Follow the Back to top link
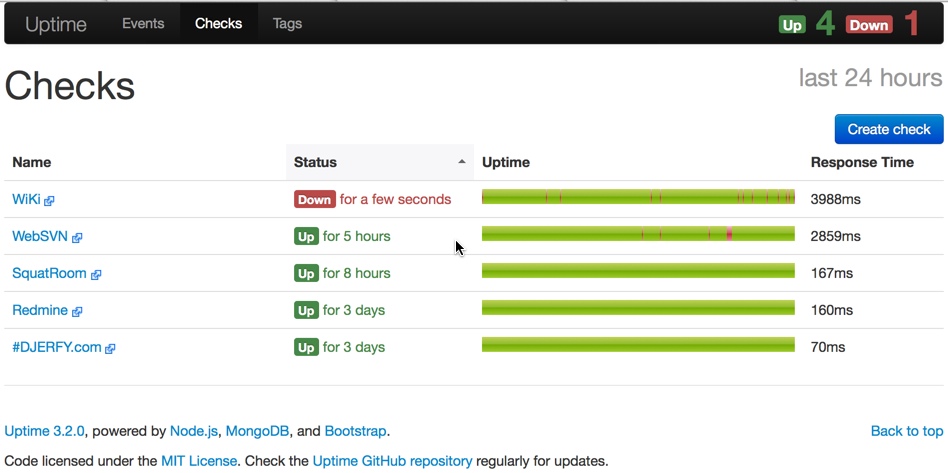 [907, 431]
